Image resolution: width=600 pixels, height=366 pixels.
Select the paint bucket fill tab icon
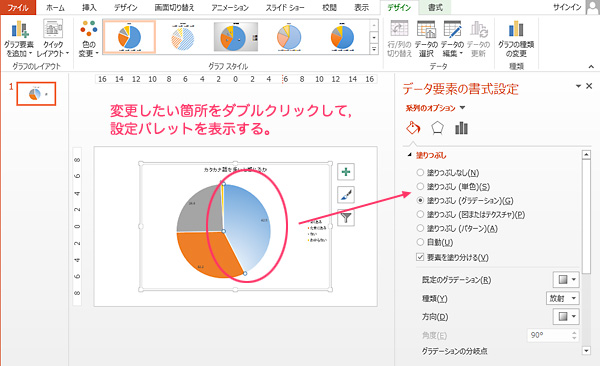point(413,128)
